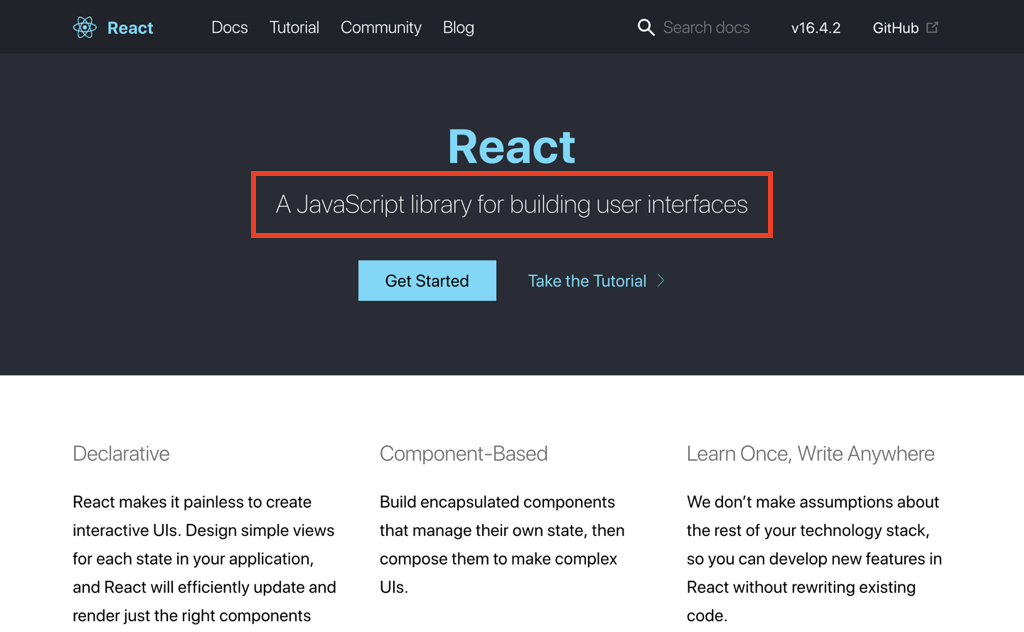The height and width of the screenshot is (632, 1024).
Task: Open the GitHub link in the navbar
Action: (895, 28)
